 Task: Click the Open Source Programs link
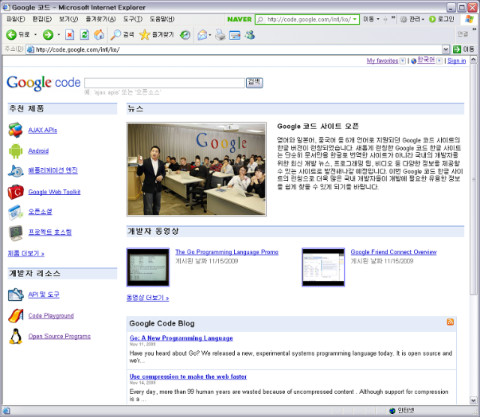59,336
